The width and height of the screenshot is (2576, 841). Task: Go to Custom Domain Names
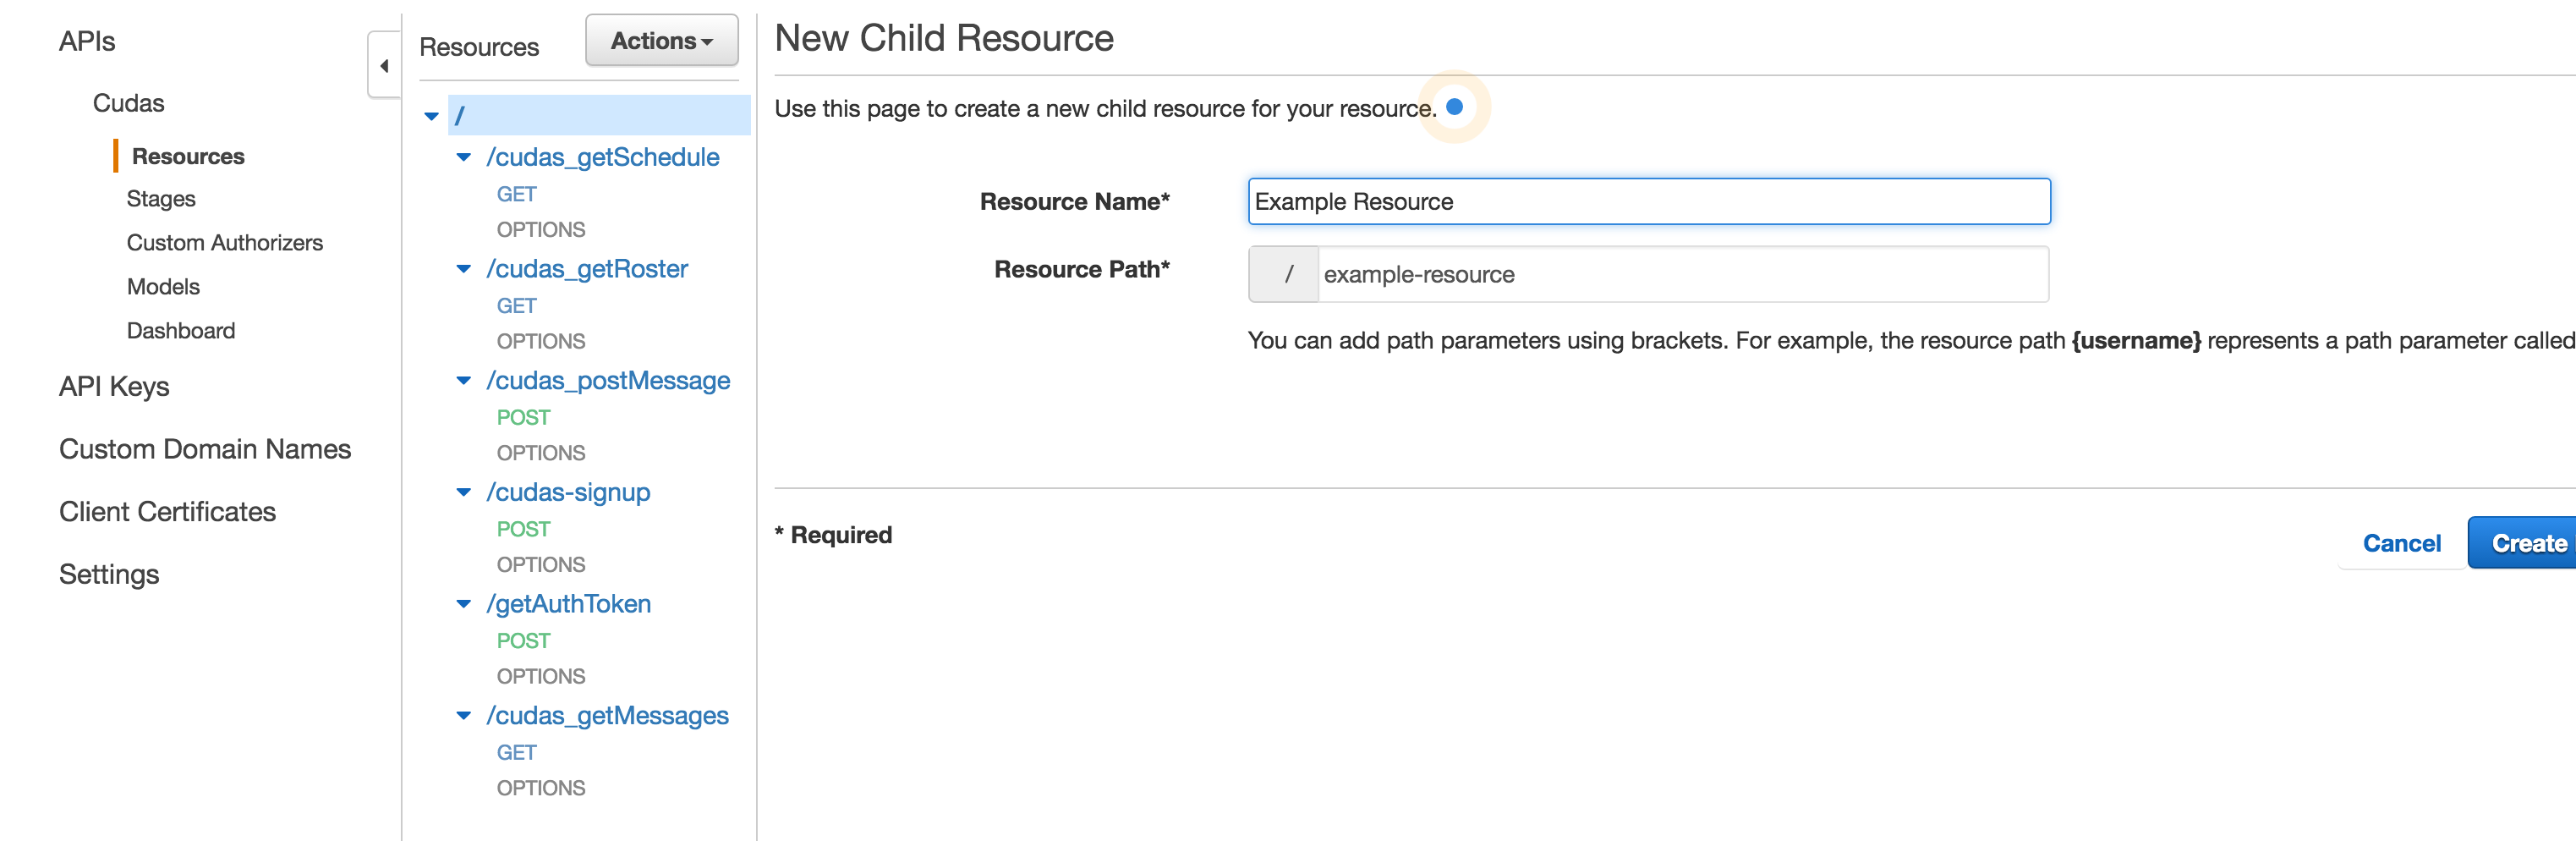tap(205, 449)
